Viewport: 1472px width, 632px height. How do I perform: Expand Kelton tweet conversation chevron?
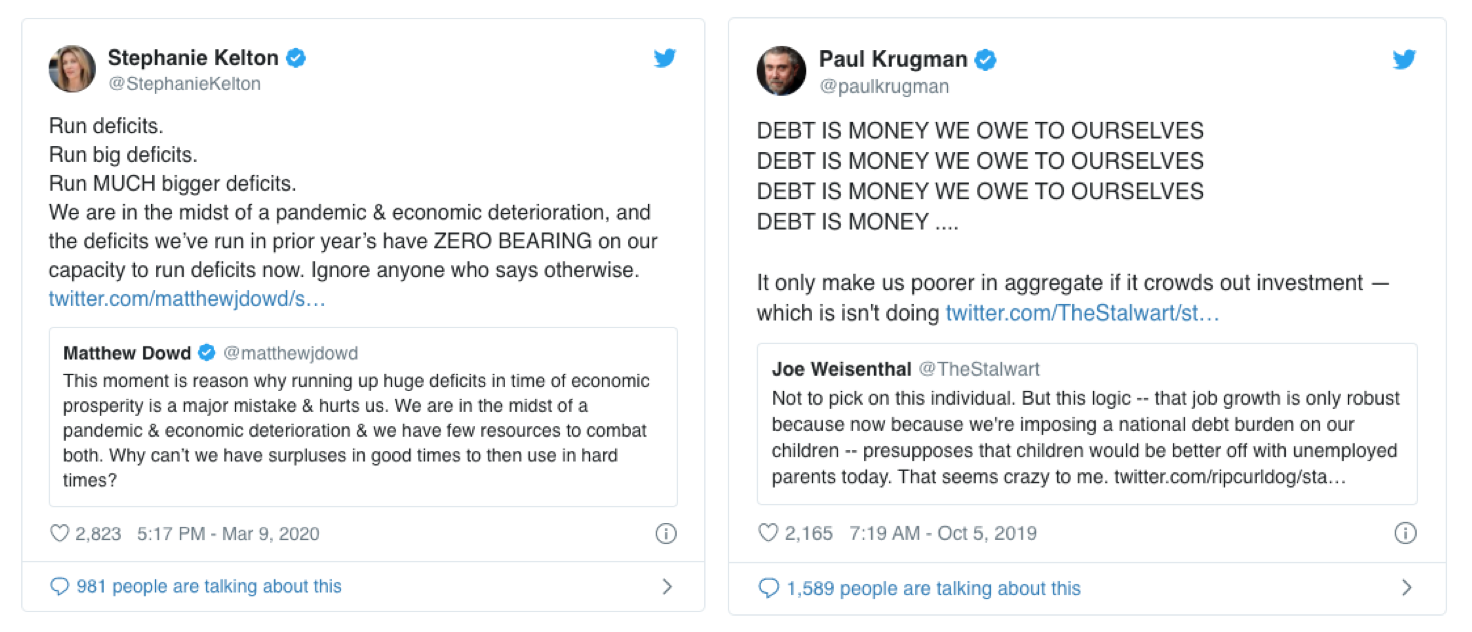(667, 587)
